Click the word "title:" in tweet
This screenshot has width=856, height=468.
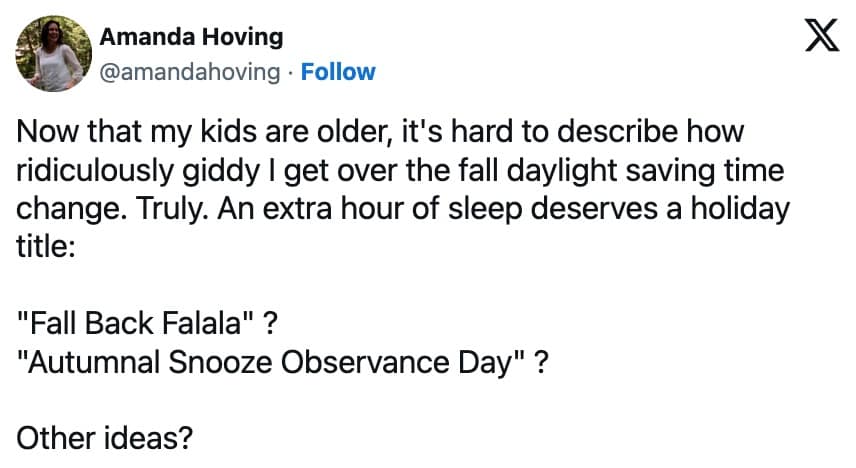click(x=46, y=247)
